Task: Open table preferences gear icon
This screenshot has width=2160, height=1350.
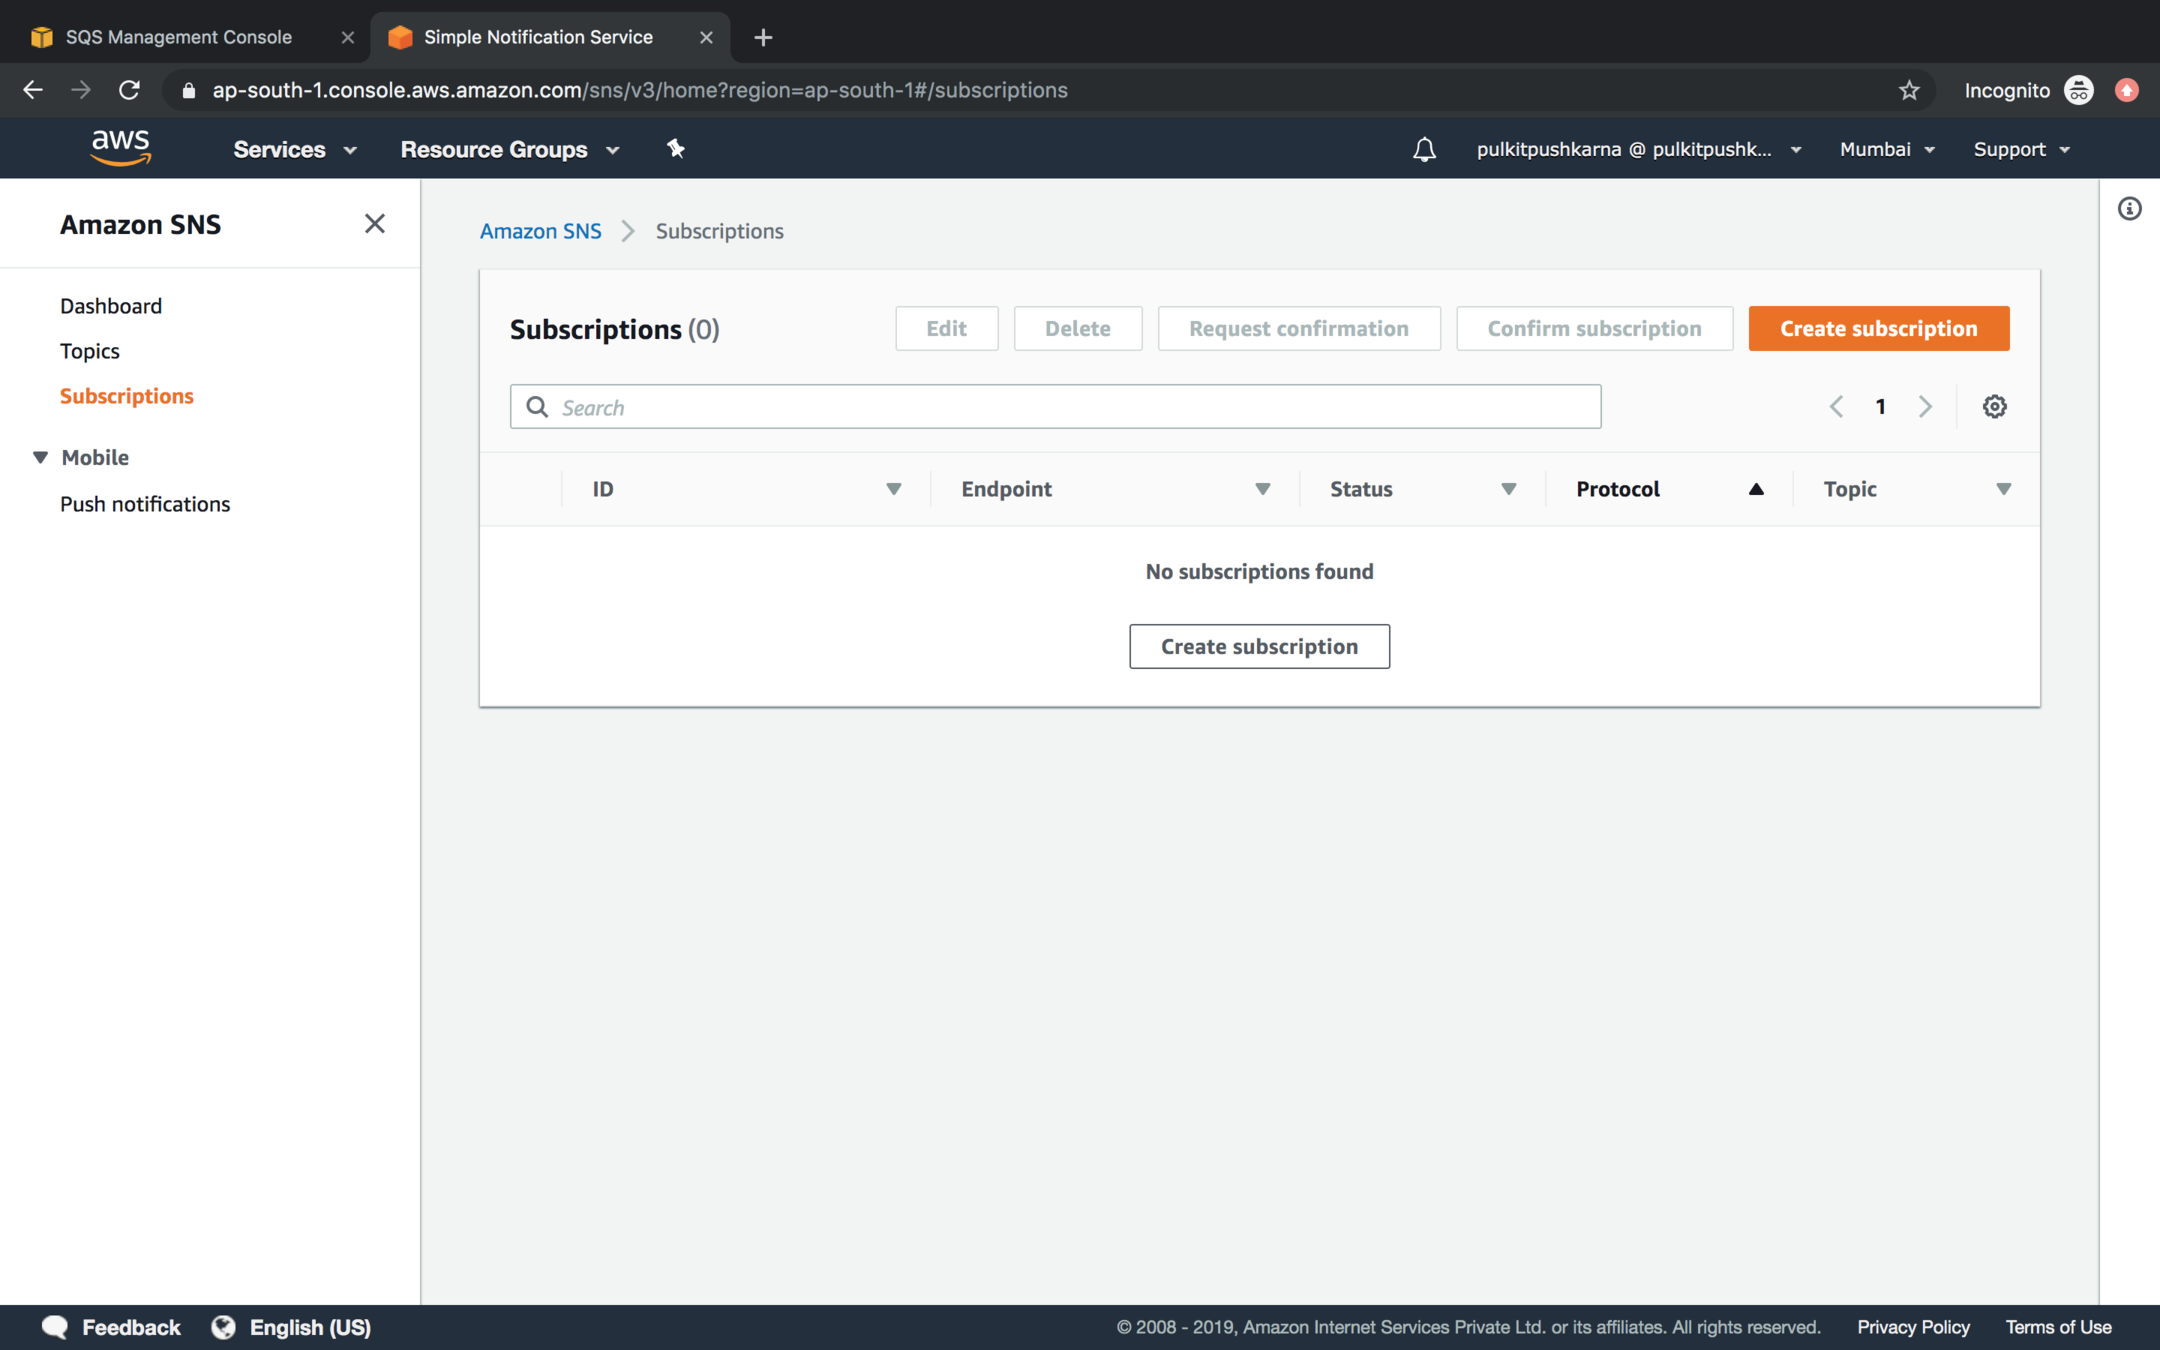Action: (x=1994, y=406)
